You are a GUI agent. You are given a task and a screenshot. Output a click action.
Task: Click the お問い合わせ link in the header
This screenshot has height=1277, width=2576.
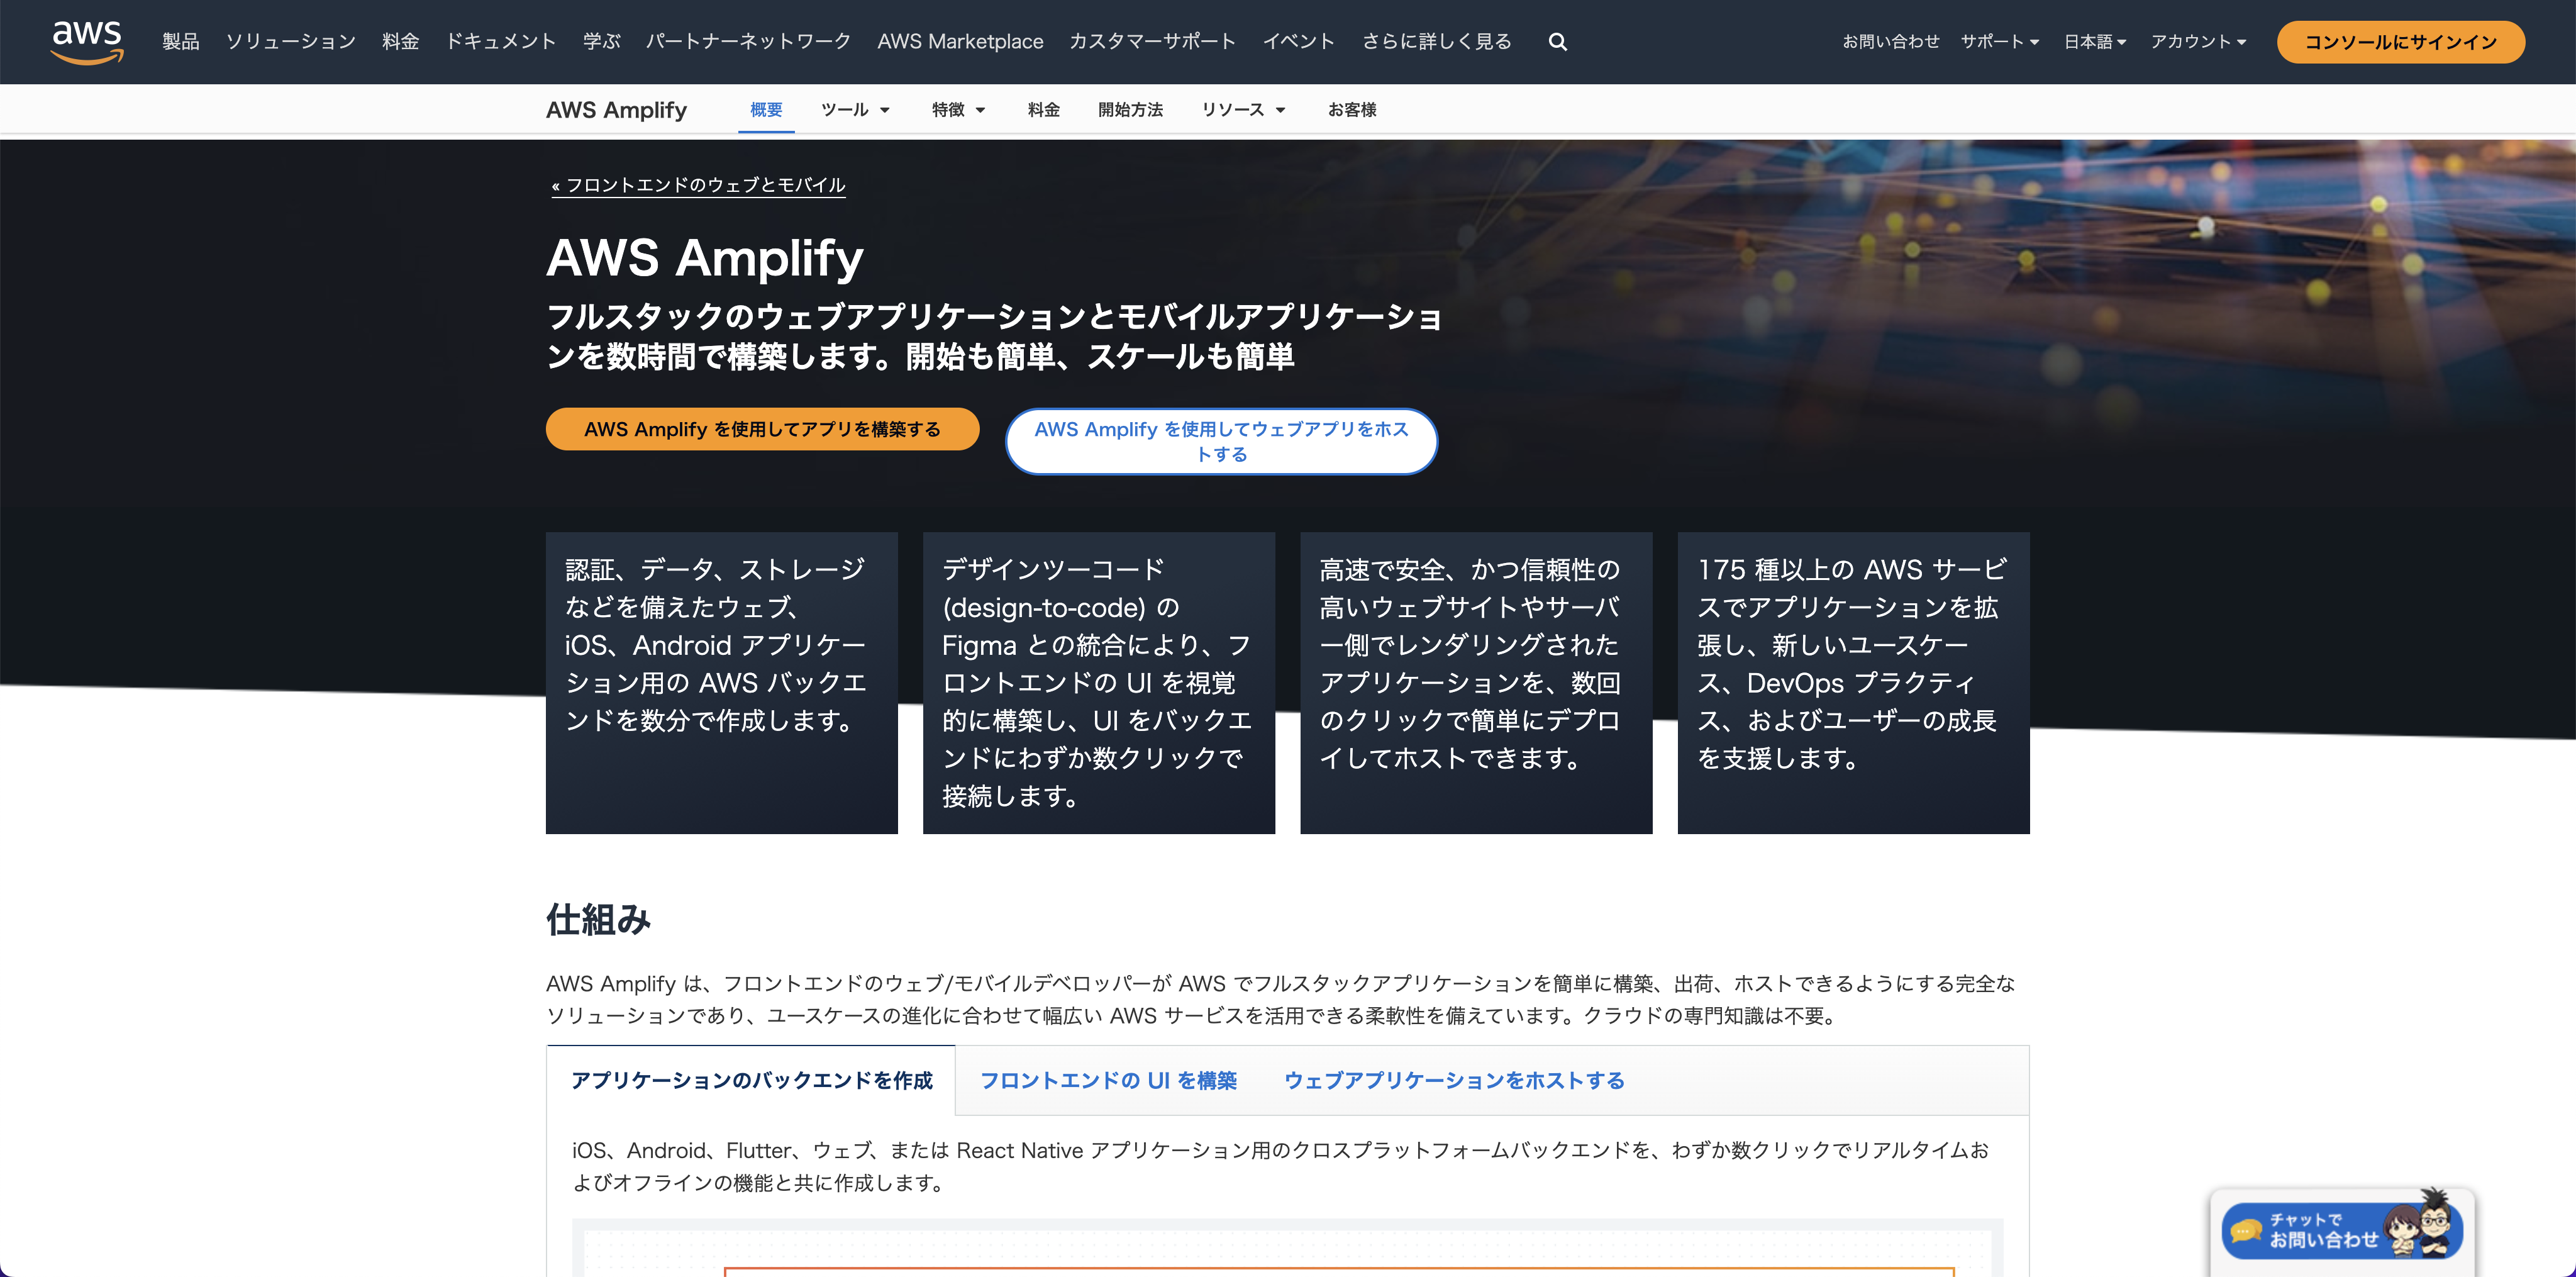click(1890, 42)
